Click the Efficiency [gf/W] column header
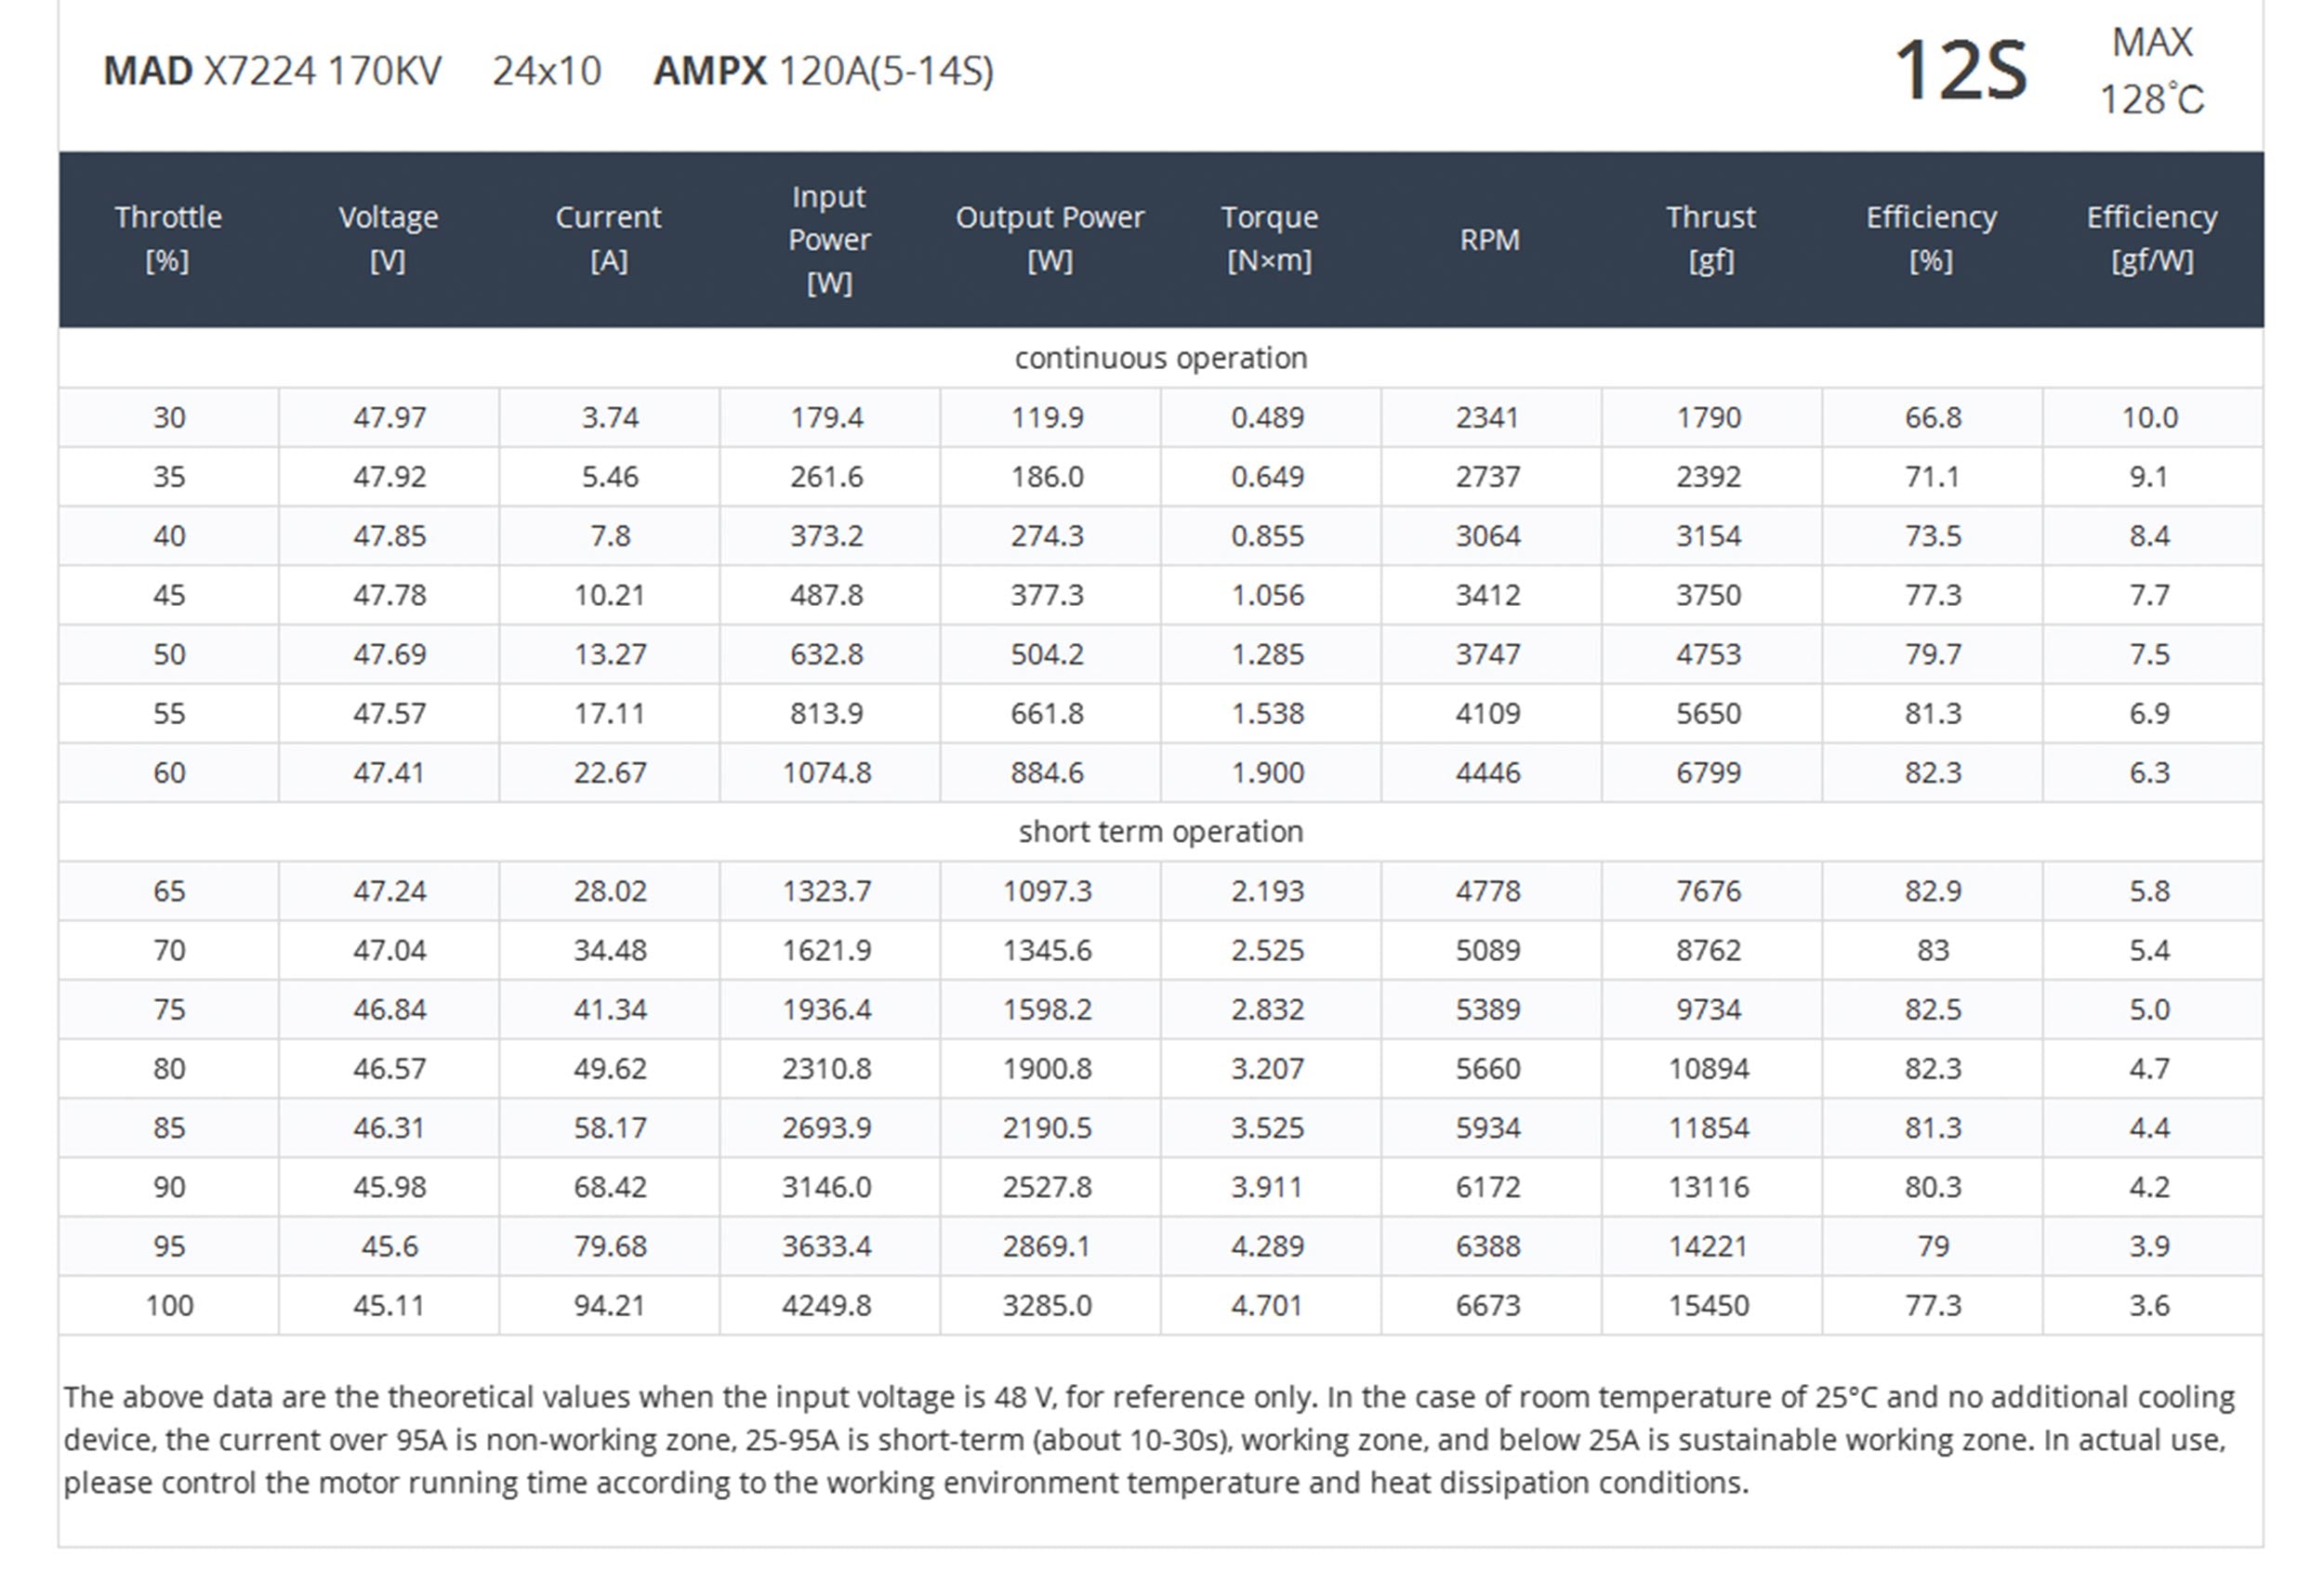Screen dimensions: 2324x1581 click(2151, 239)
